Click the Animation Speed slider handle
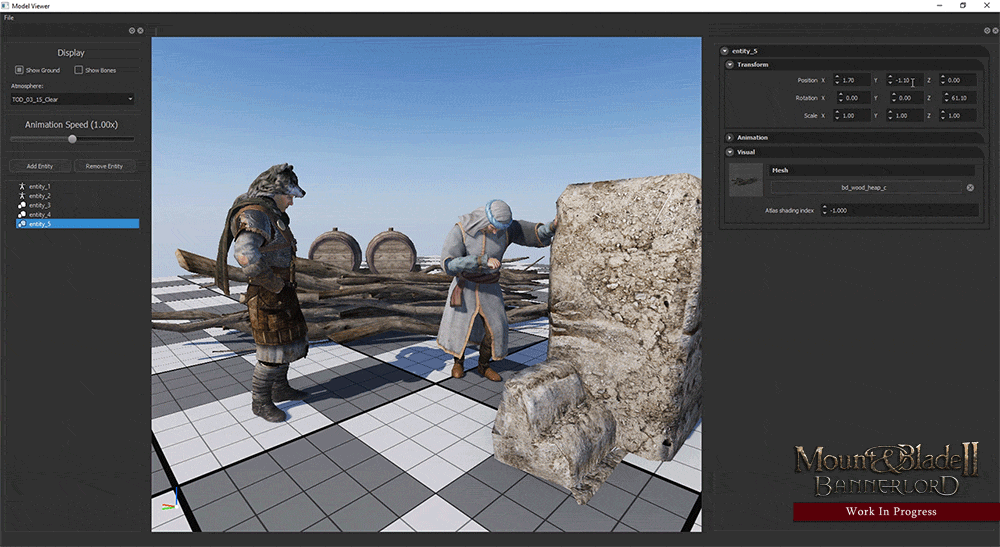The height and width of the screenshot is (547, 1000). point(72,139)
